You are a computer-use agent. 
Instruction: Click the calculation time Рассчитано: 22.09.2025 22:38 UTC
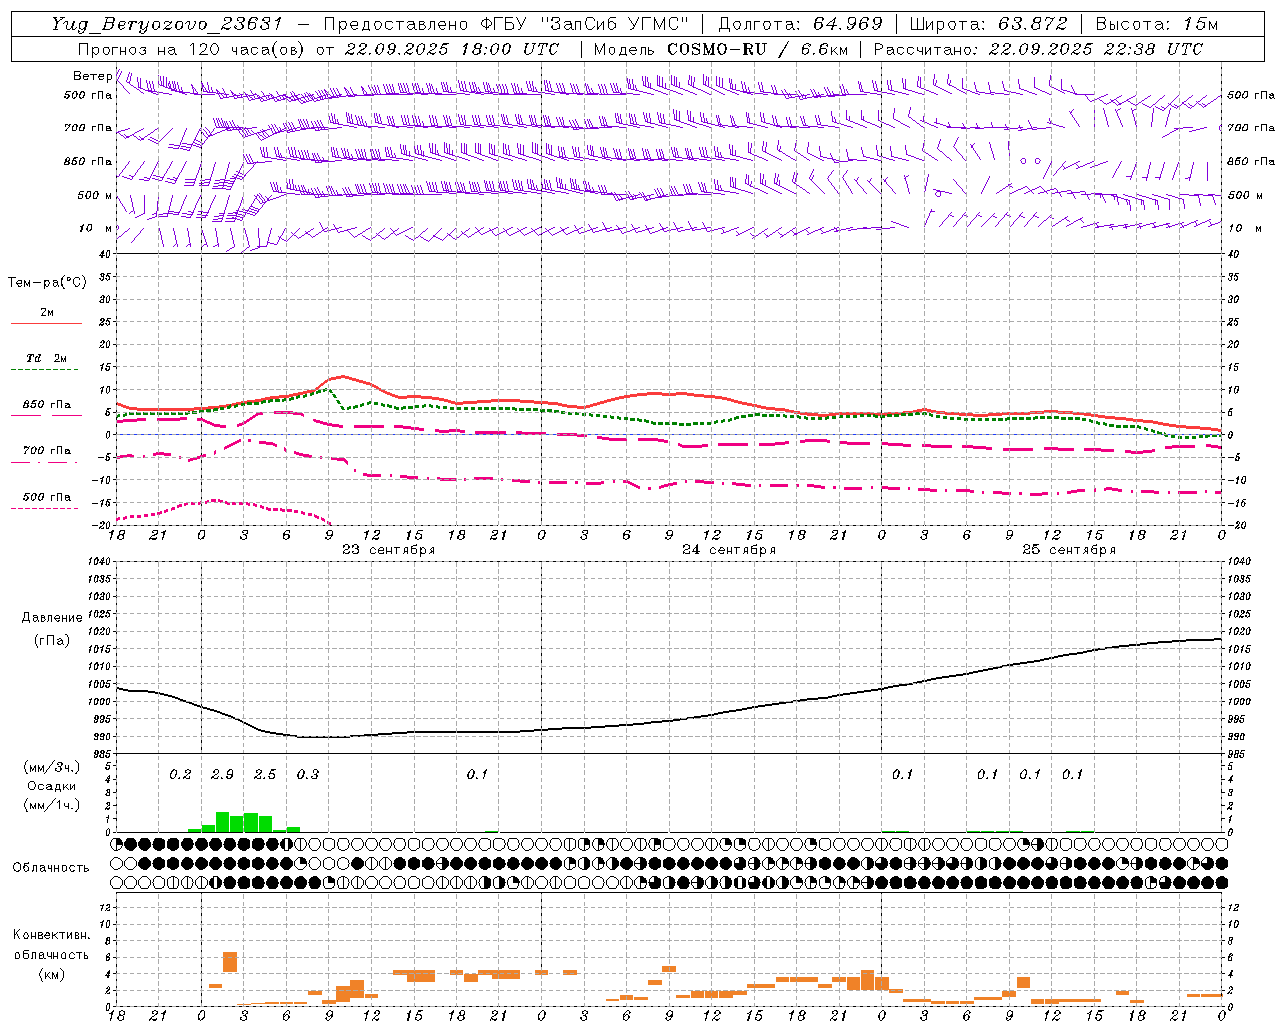point(1038,49)
